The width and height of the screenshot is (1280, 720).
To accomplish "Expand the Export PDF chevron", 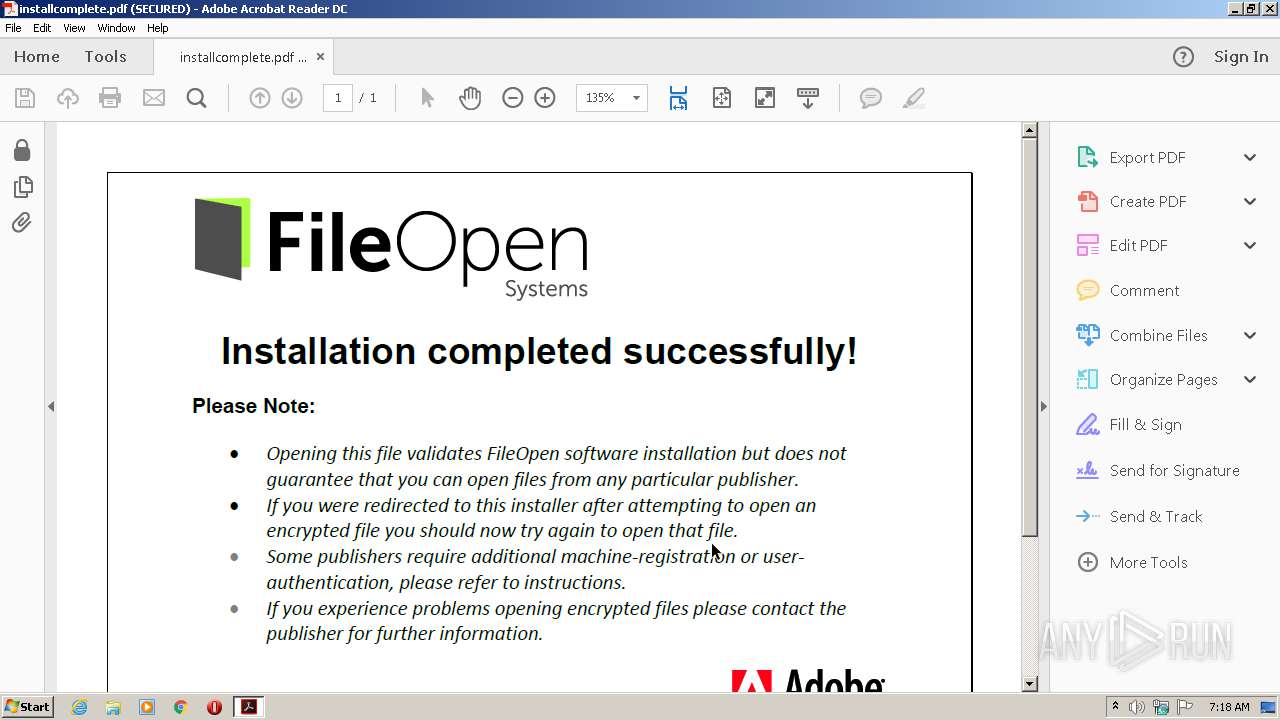I will click(1250, 157).
